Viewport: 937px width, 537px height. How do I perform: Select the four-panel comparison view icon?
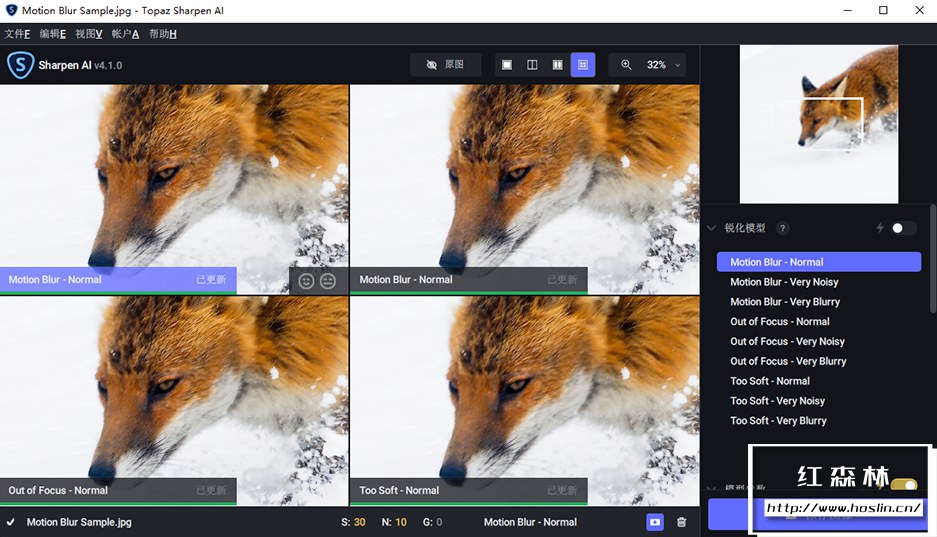click(x=583, y=65)
